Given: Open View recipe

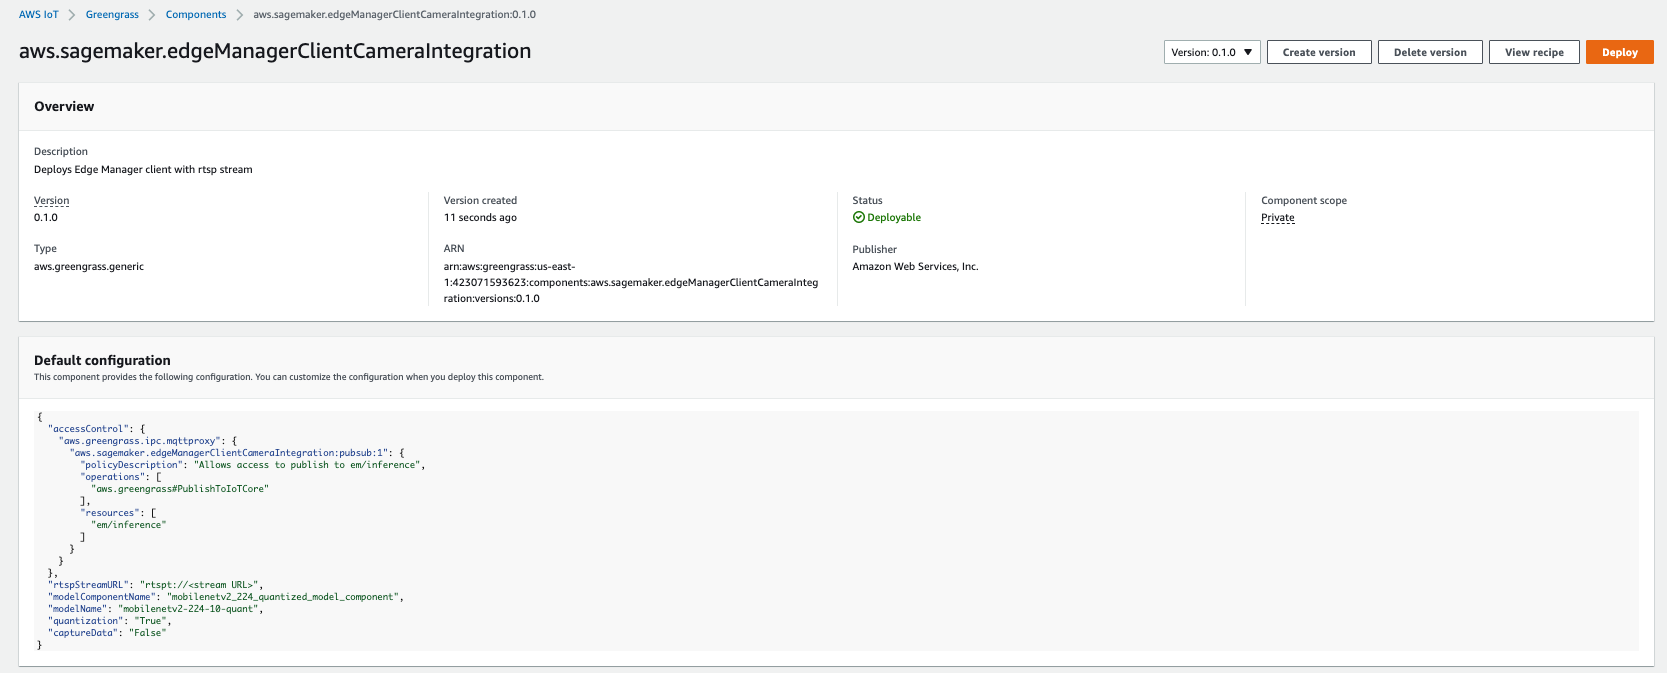Looking at the screenshot, I should [x=1534, y=52].
